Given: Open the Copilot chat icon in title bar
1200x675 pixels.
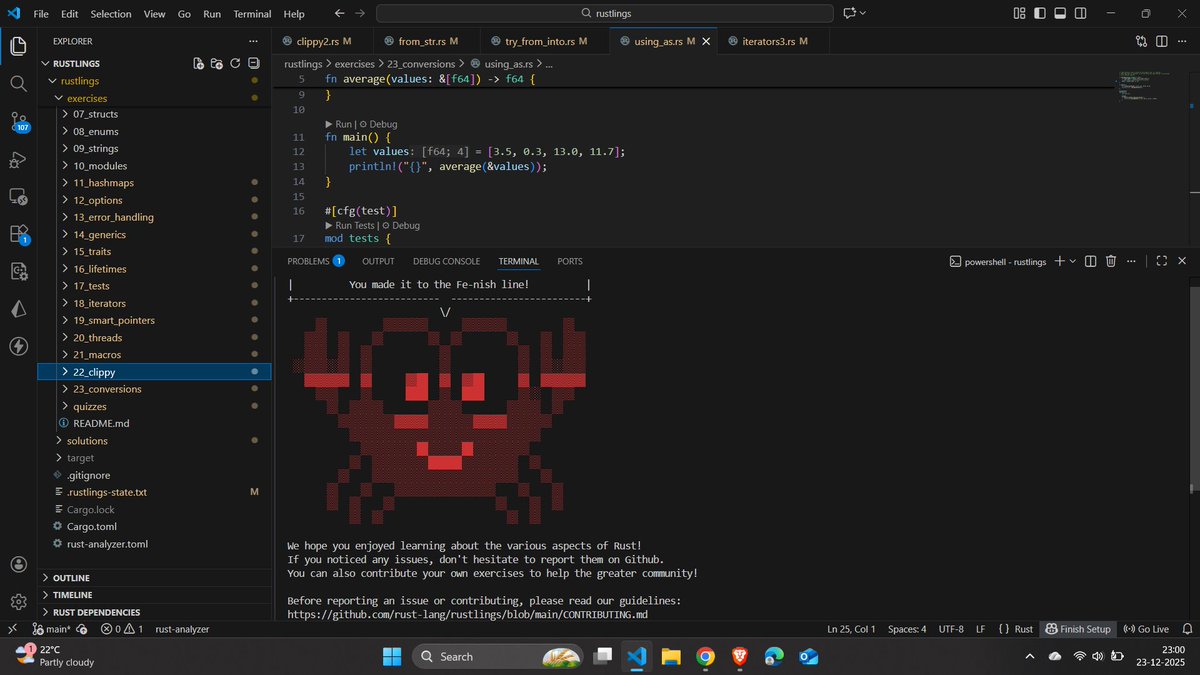Looking at the screenshot, I should [x=850, y=13].
